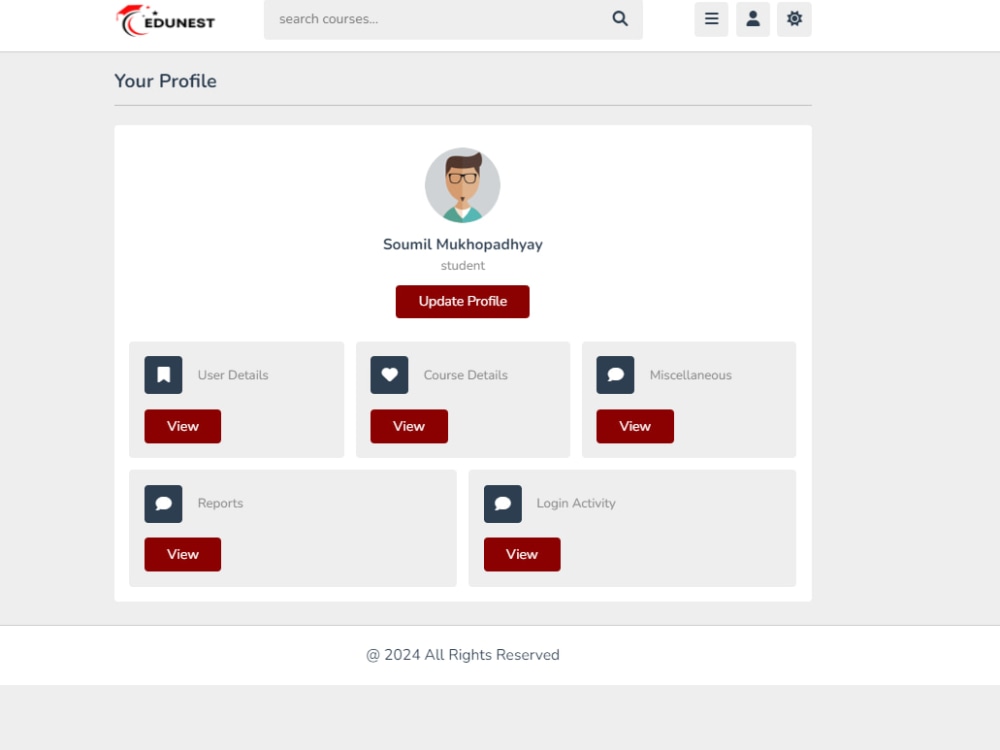View User Details
The width and height of the screenshot is (1000, 750).
pyautogui.click(x=182, y=427)
